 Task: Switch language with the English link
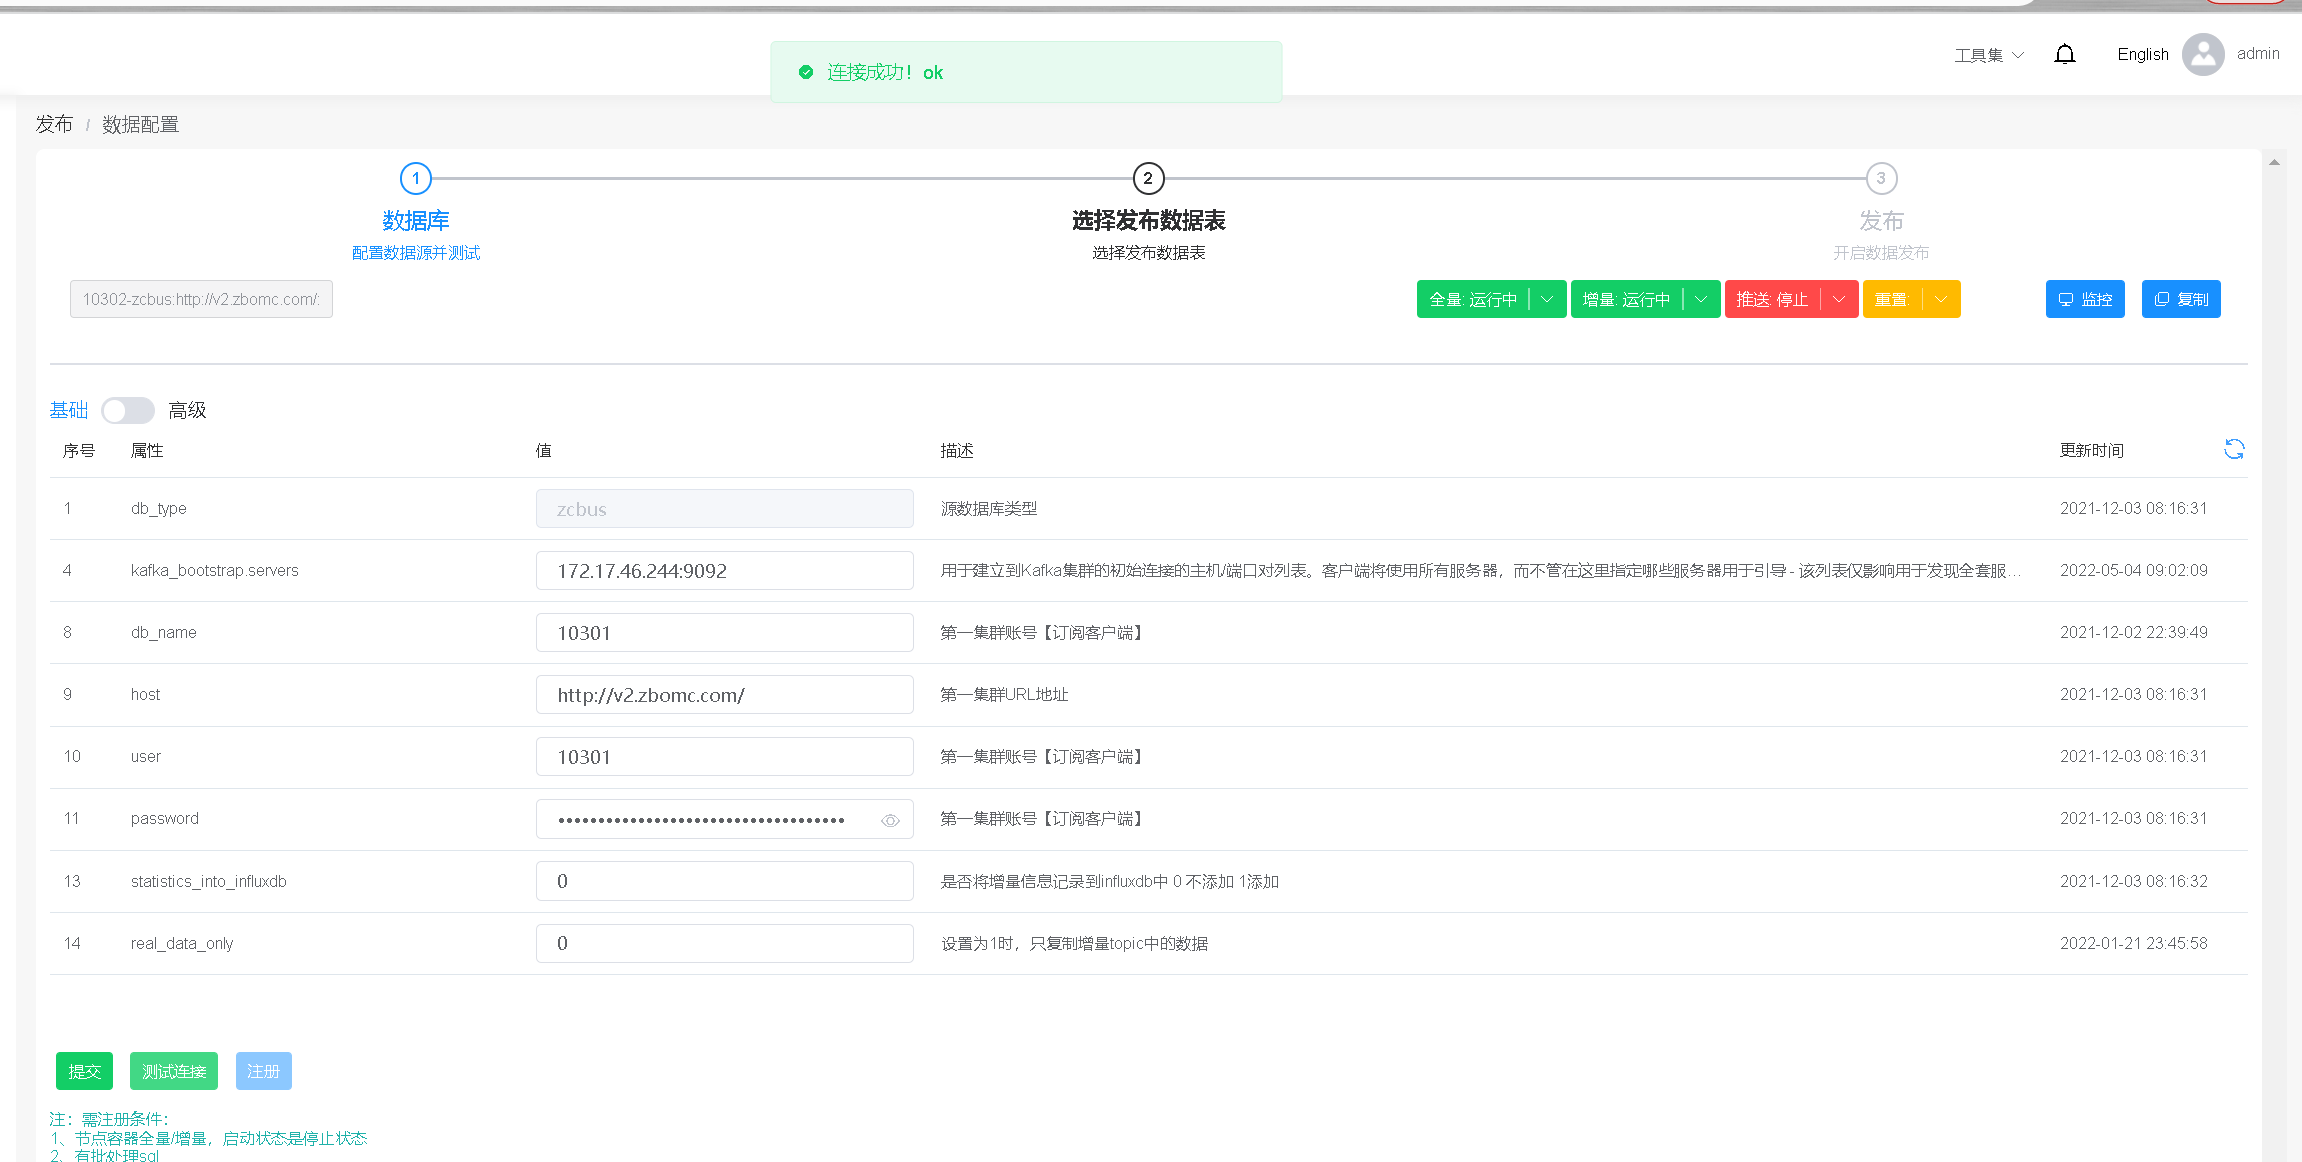(2142, 54)
